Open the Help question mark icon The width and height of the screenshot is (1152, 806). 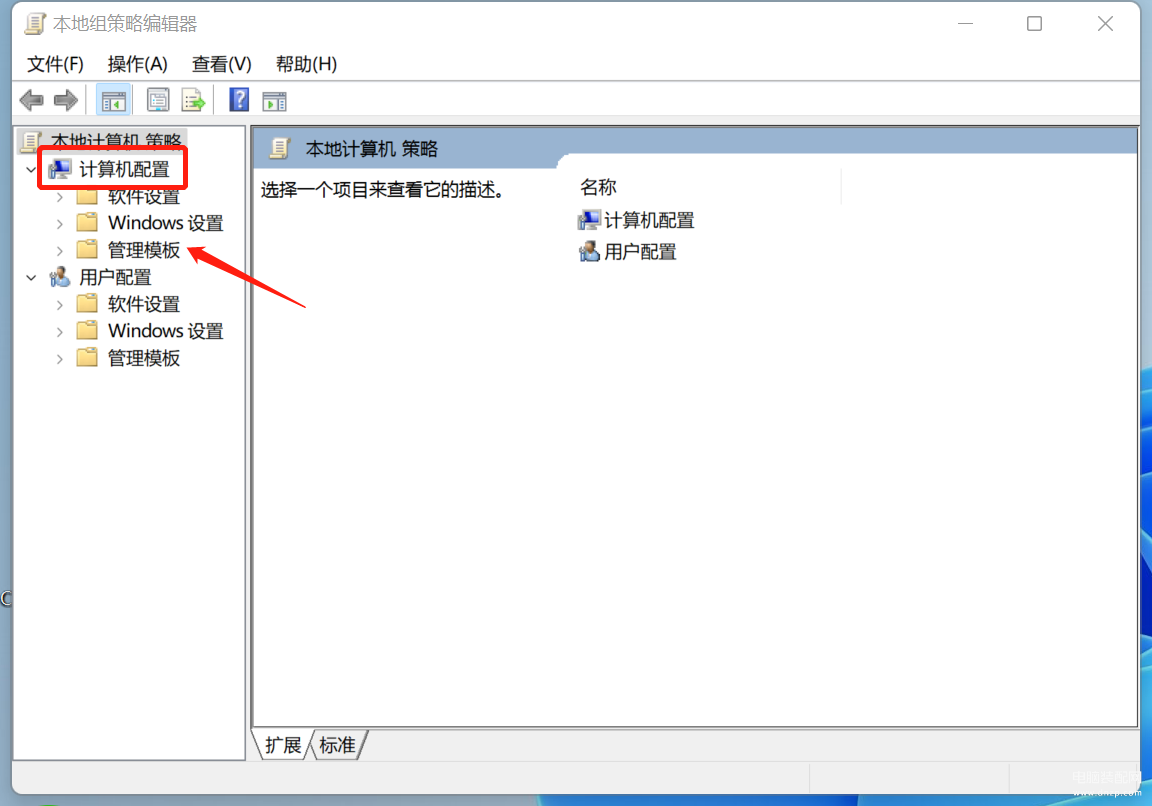pyautogui.click(x=239, y=100)
